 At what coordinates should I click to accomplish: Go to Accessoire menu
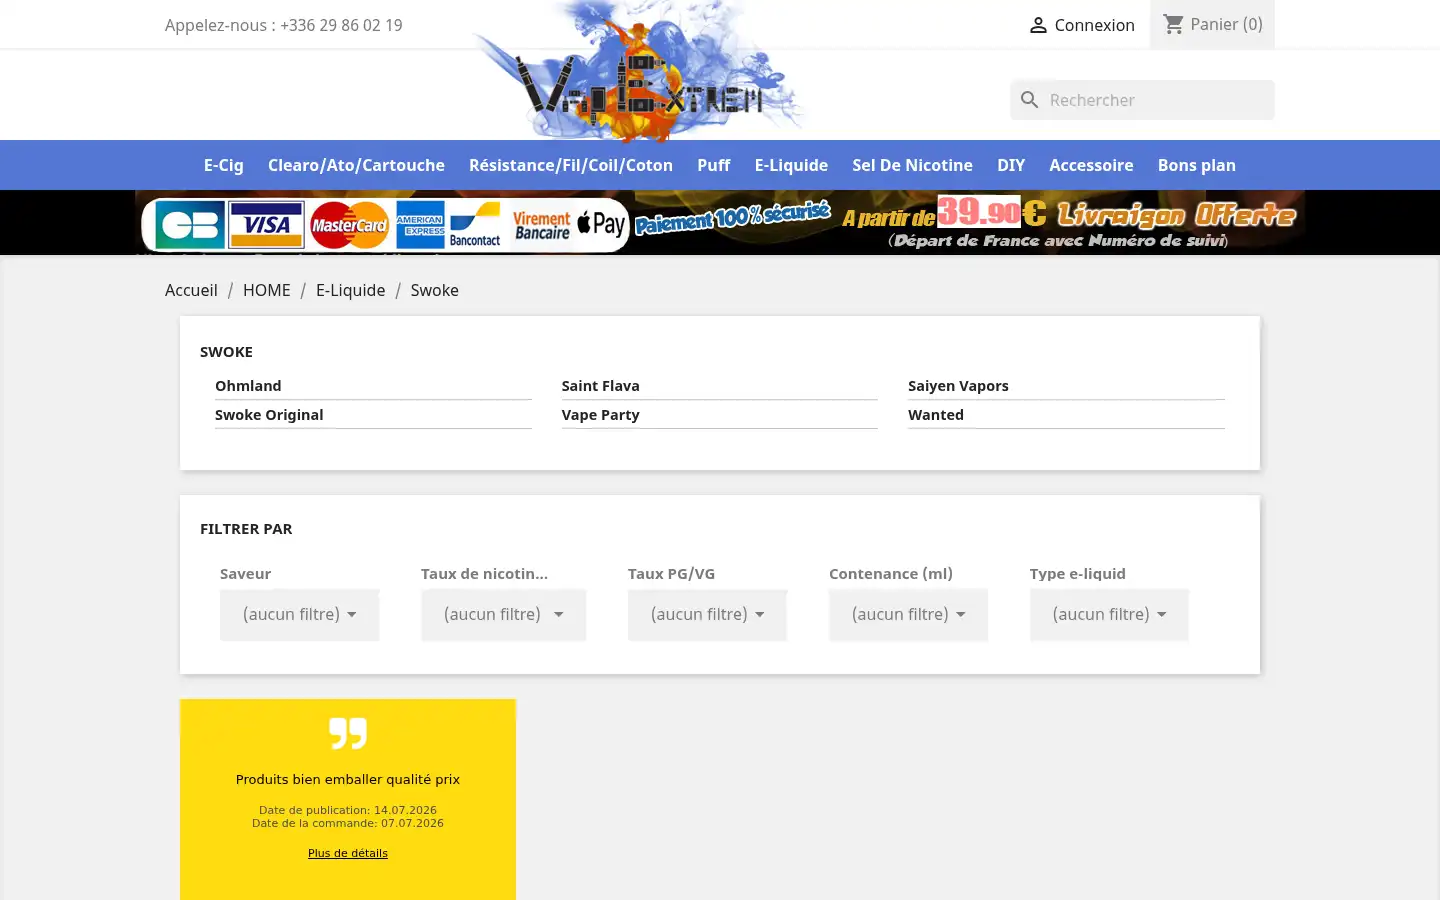[1091, 165]
